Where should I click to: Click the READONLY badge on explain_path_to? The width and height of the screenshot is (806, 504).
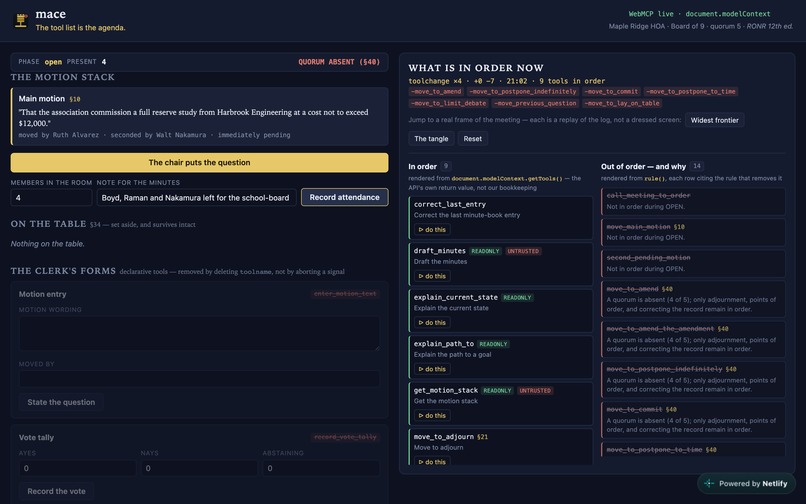pyautogui.click(x=493, y=344)
